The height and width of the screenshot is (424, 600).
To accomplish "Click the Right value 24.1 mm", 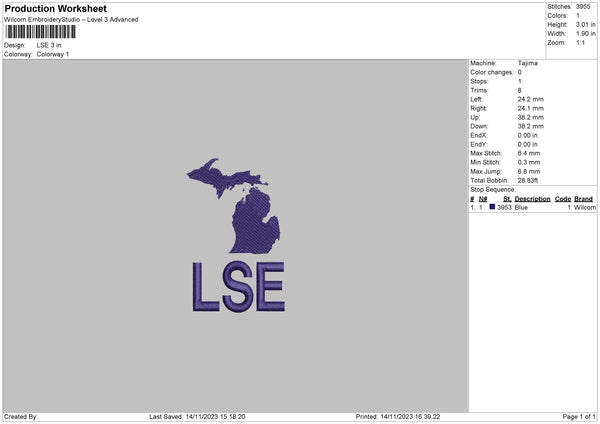I will [x=531, y=108].
